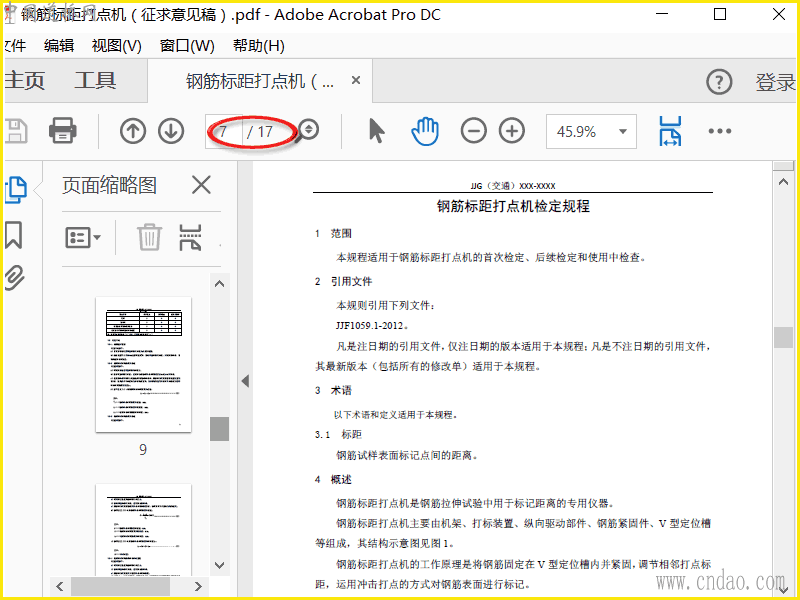Image resolution: width=800 pixels, height=600 pixels.
Task: Open thumbnail options dropdown menu
Action: pyautogui.click(x=83, y=237)
